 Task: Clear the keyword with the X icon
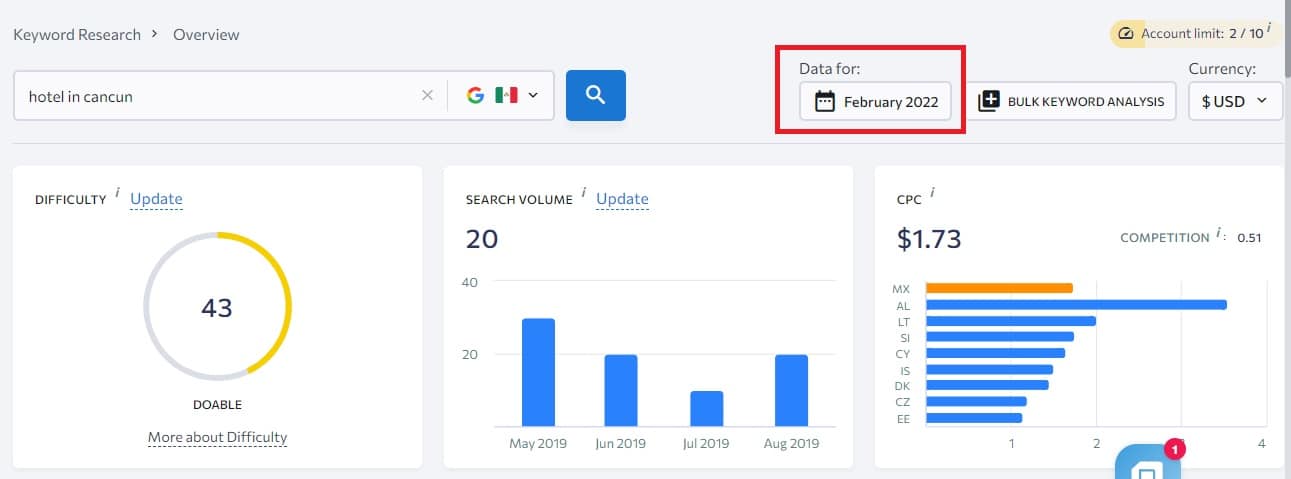pyautogui.click(x=427, y=96)
